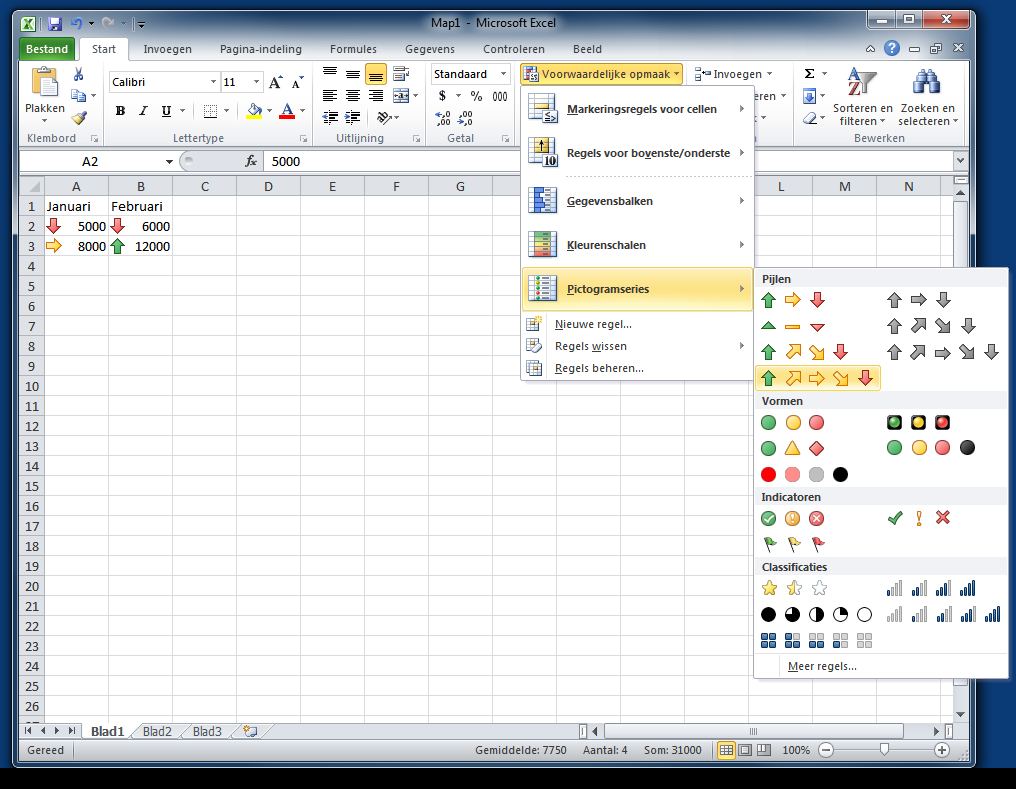
Task: Choose the three signs shapes icon set
Action: pos(792,448)
